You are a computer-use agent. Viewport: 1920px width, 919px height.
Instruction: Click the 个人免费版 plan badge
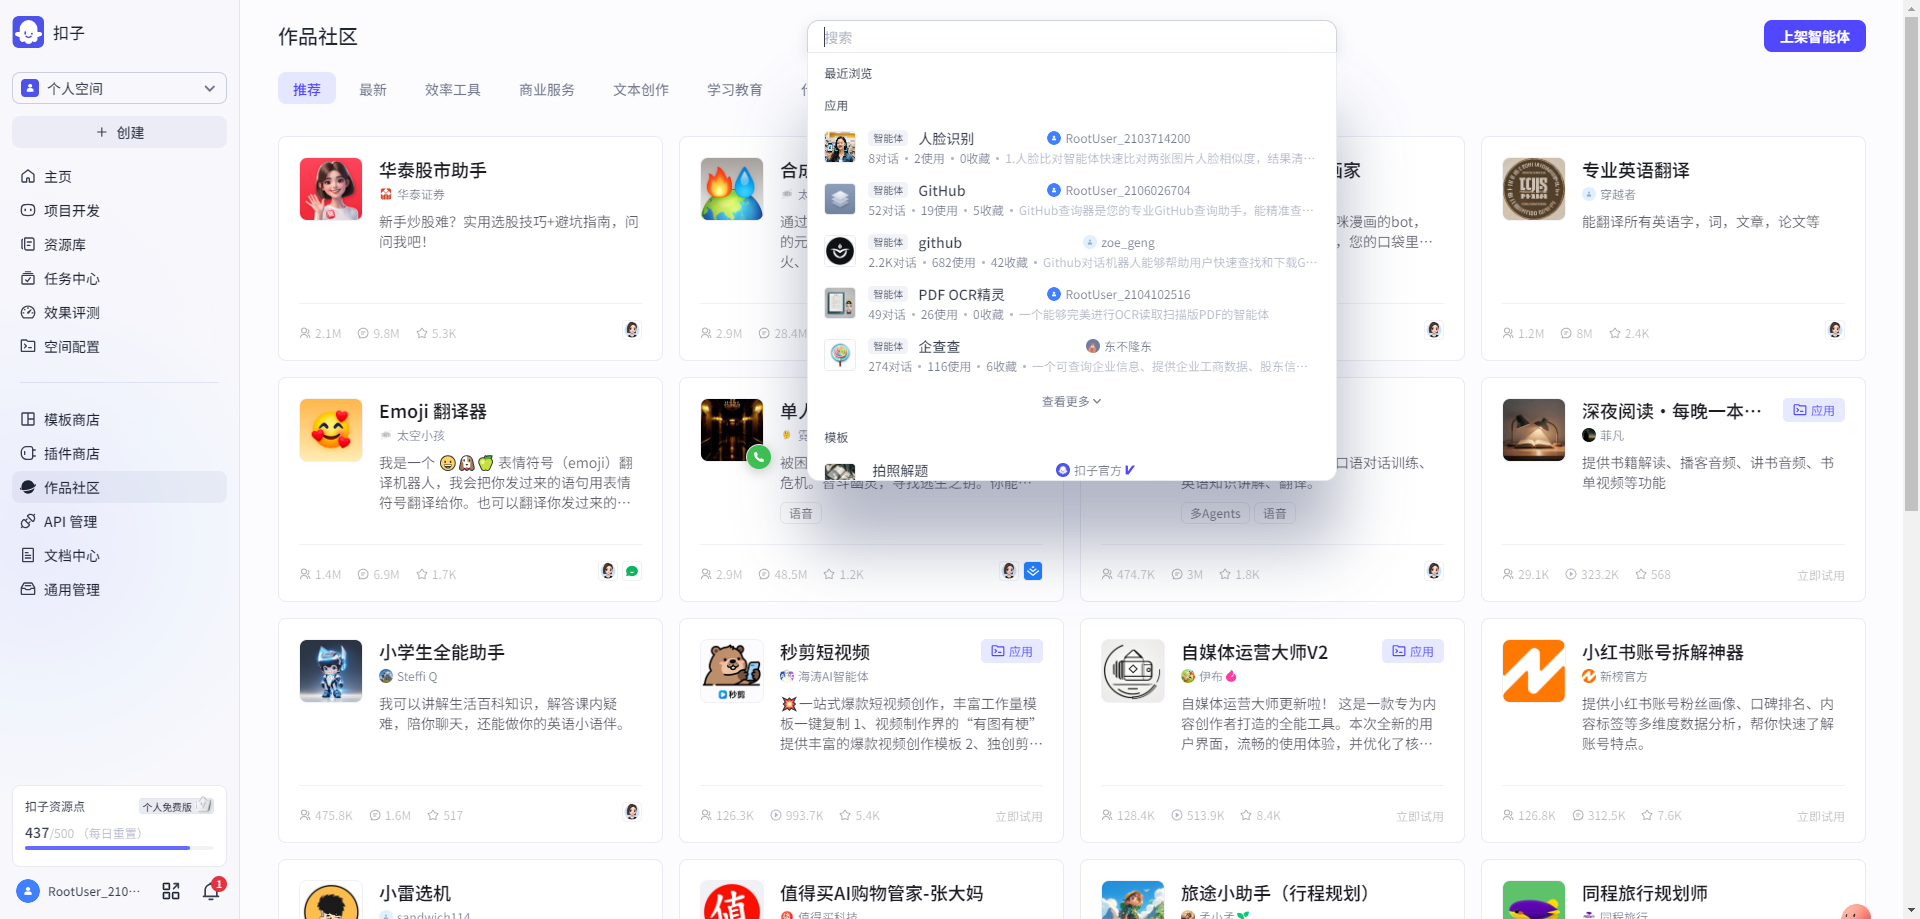coord(176,806)
